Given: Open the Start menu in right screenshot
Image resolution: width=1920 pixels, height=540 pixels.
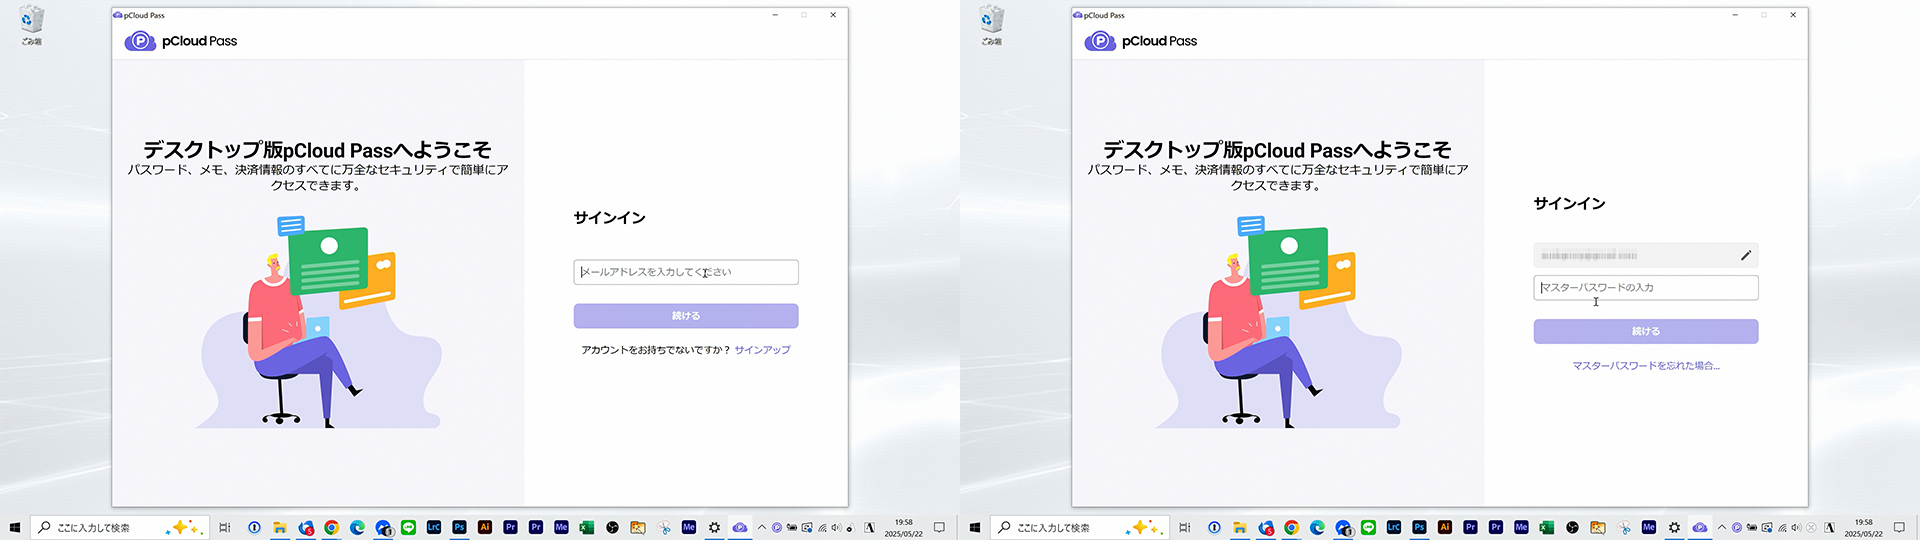Looking at the screenshot, I should click(x=975, y=527).
